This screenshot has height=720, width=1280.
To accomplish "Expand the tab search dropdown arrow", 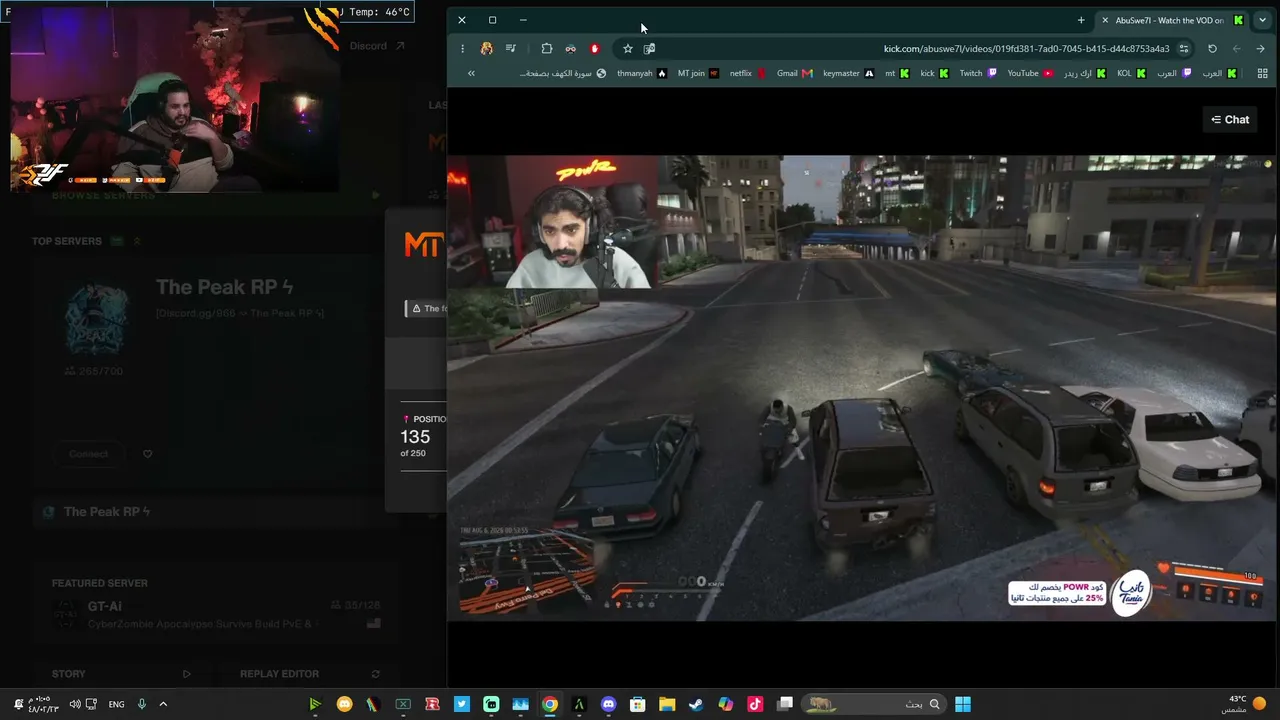I will point(1263,20).
